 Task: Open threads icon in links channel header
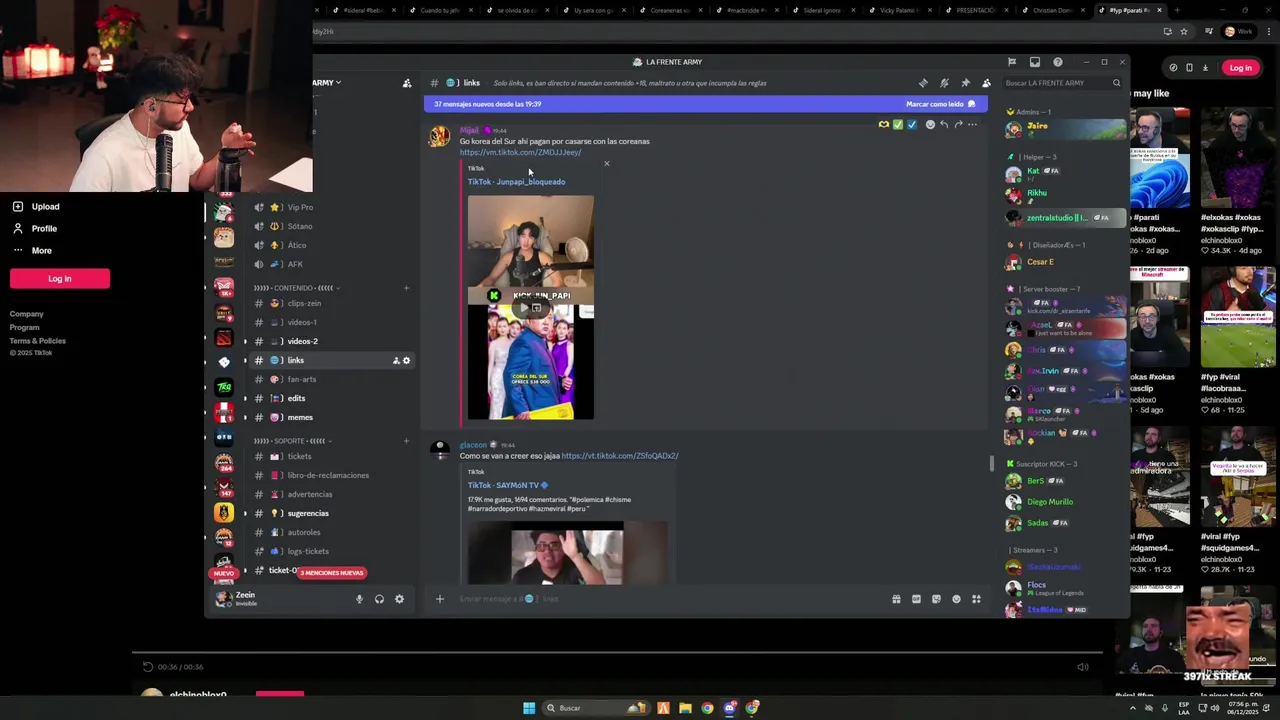(923, 83)
